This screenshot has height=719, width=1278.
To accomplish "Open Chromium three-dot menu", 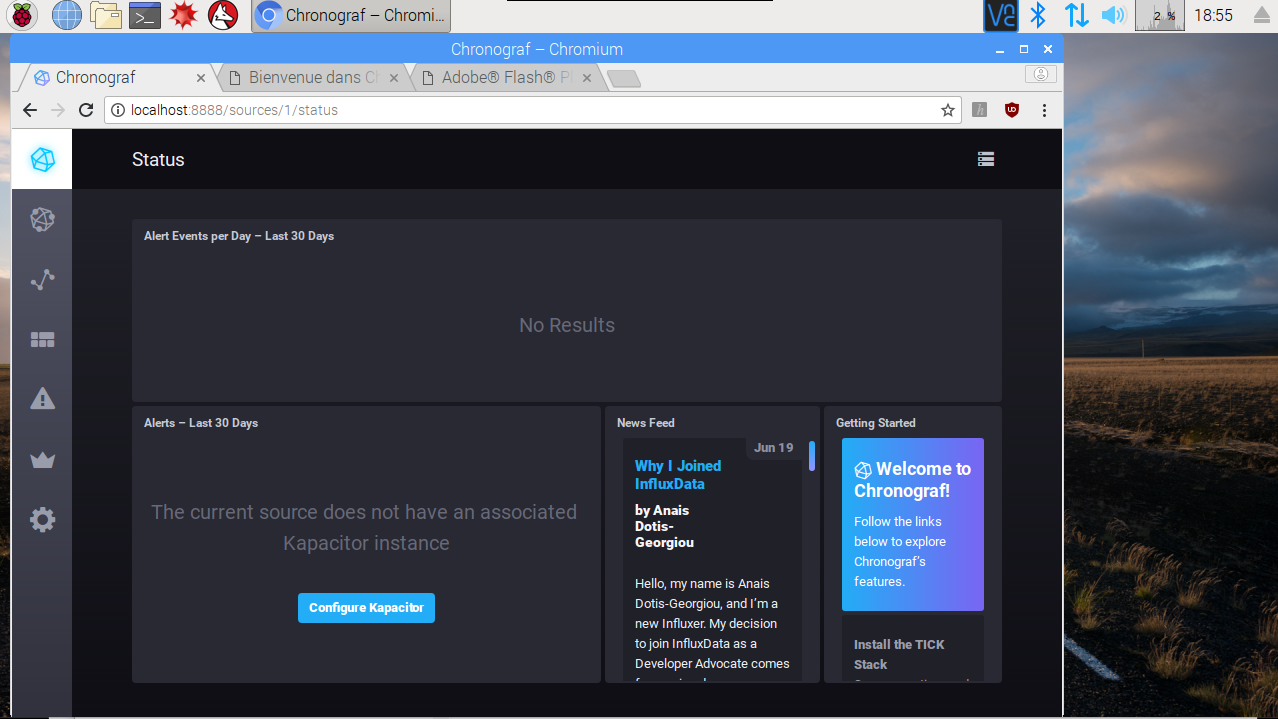I will click(1044, 110).
